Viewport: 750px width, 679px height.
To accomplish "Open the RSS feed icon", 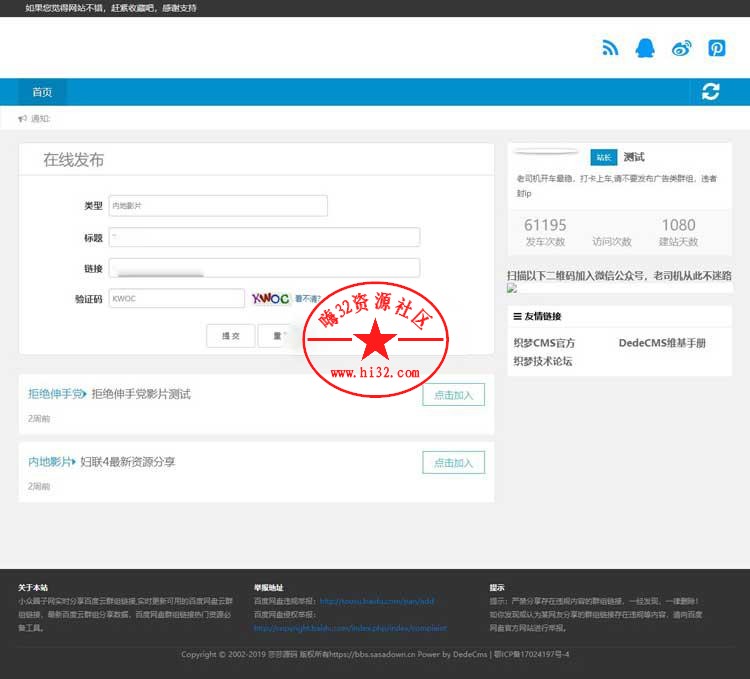I will [610, 48].
